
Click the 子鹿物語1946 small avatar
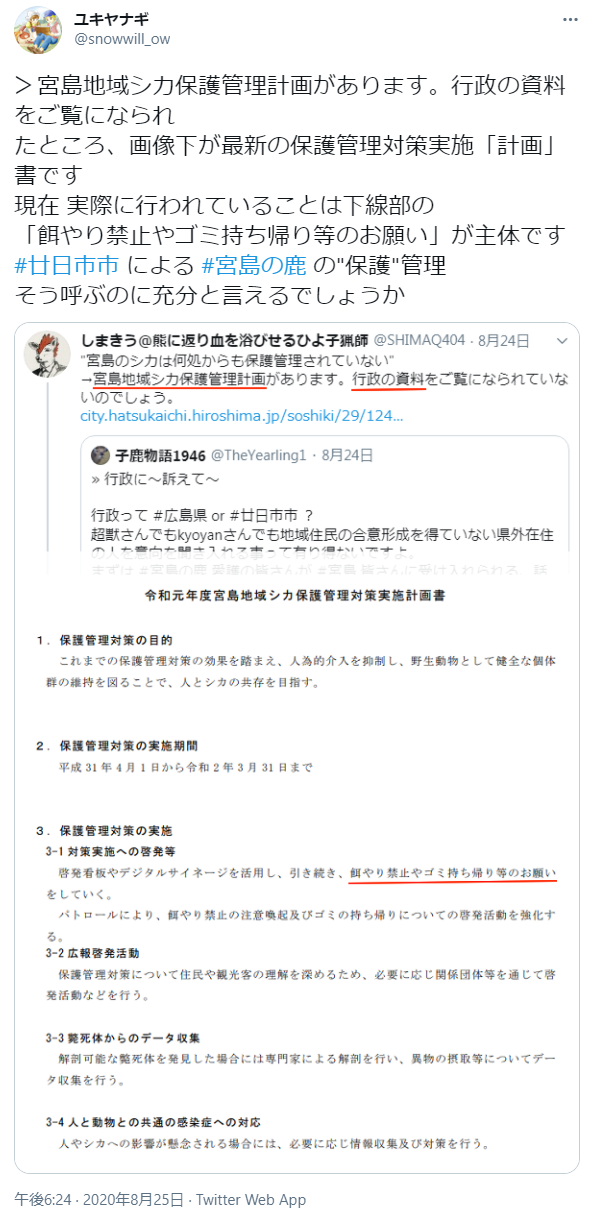coord(100,455)
